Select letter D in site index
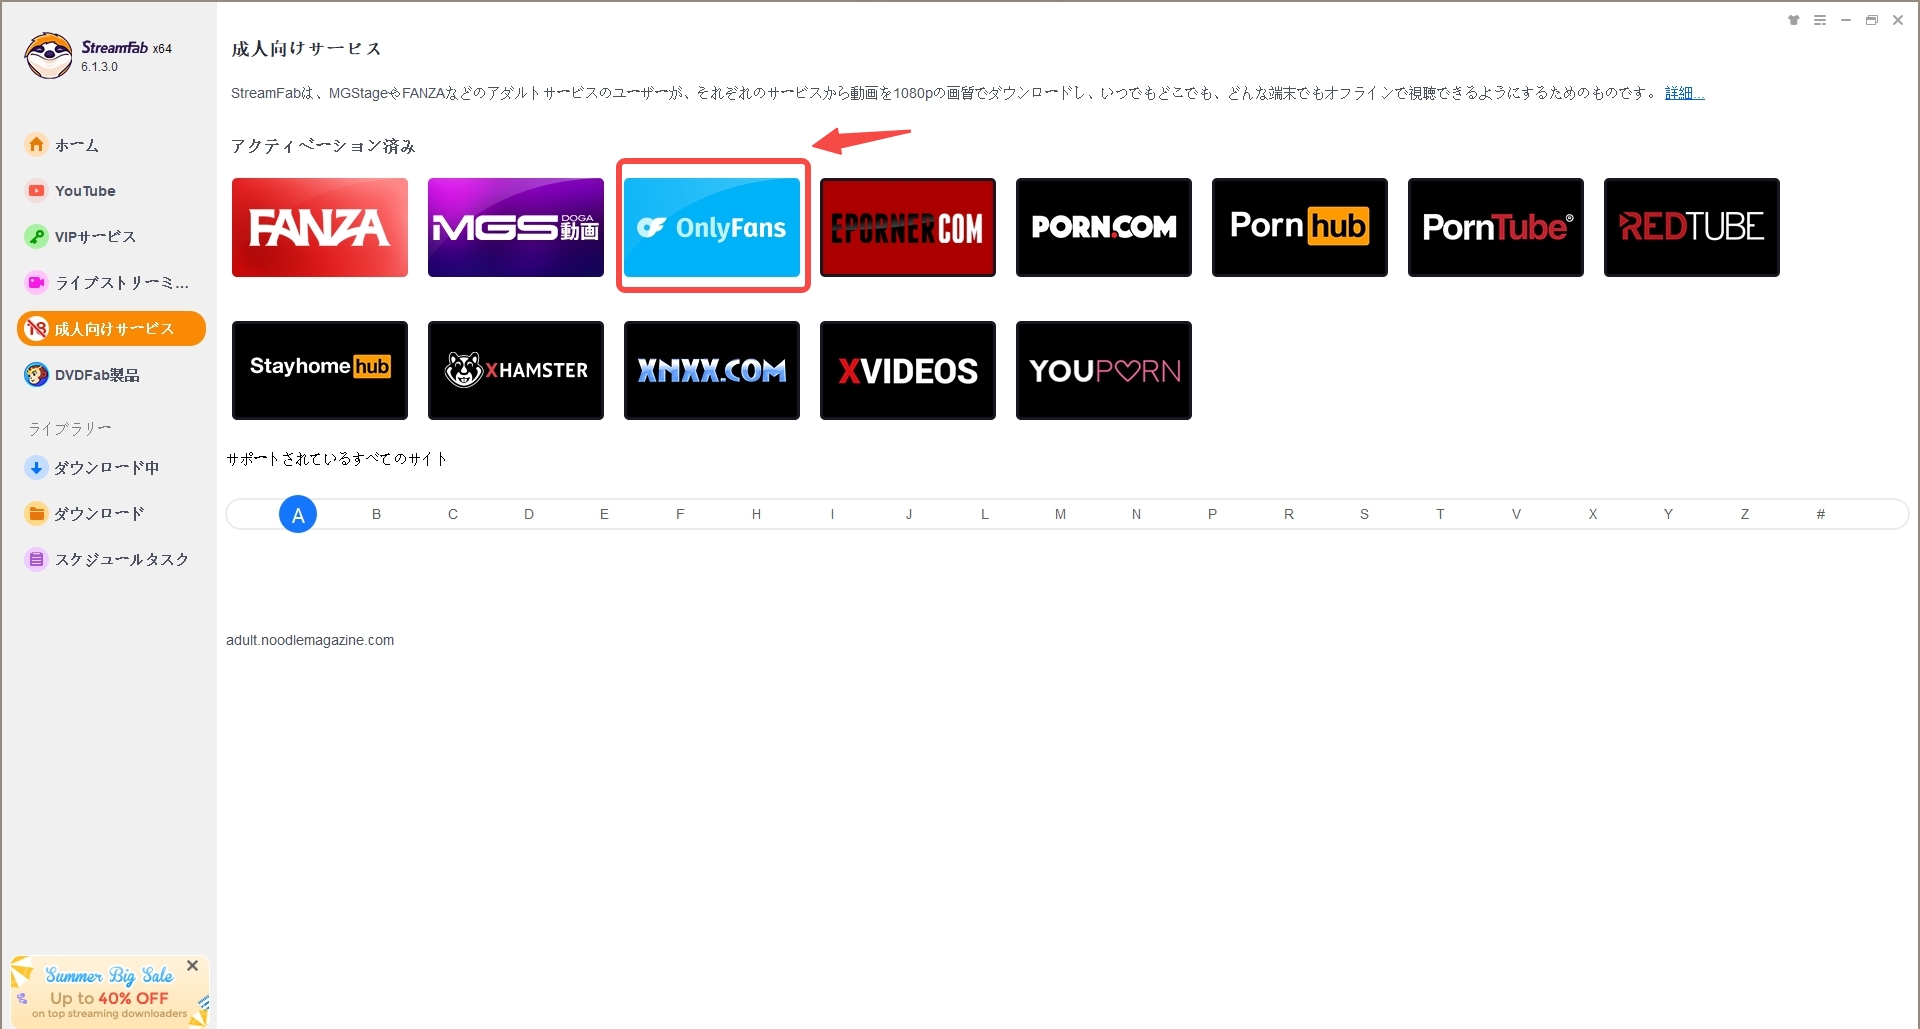 (x=529, y=514)
